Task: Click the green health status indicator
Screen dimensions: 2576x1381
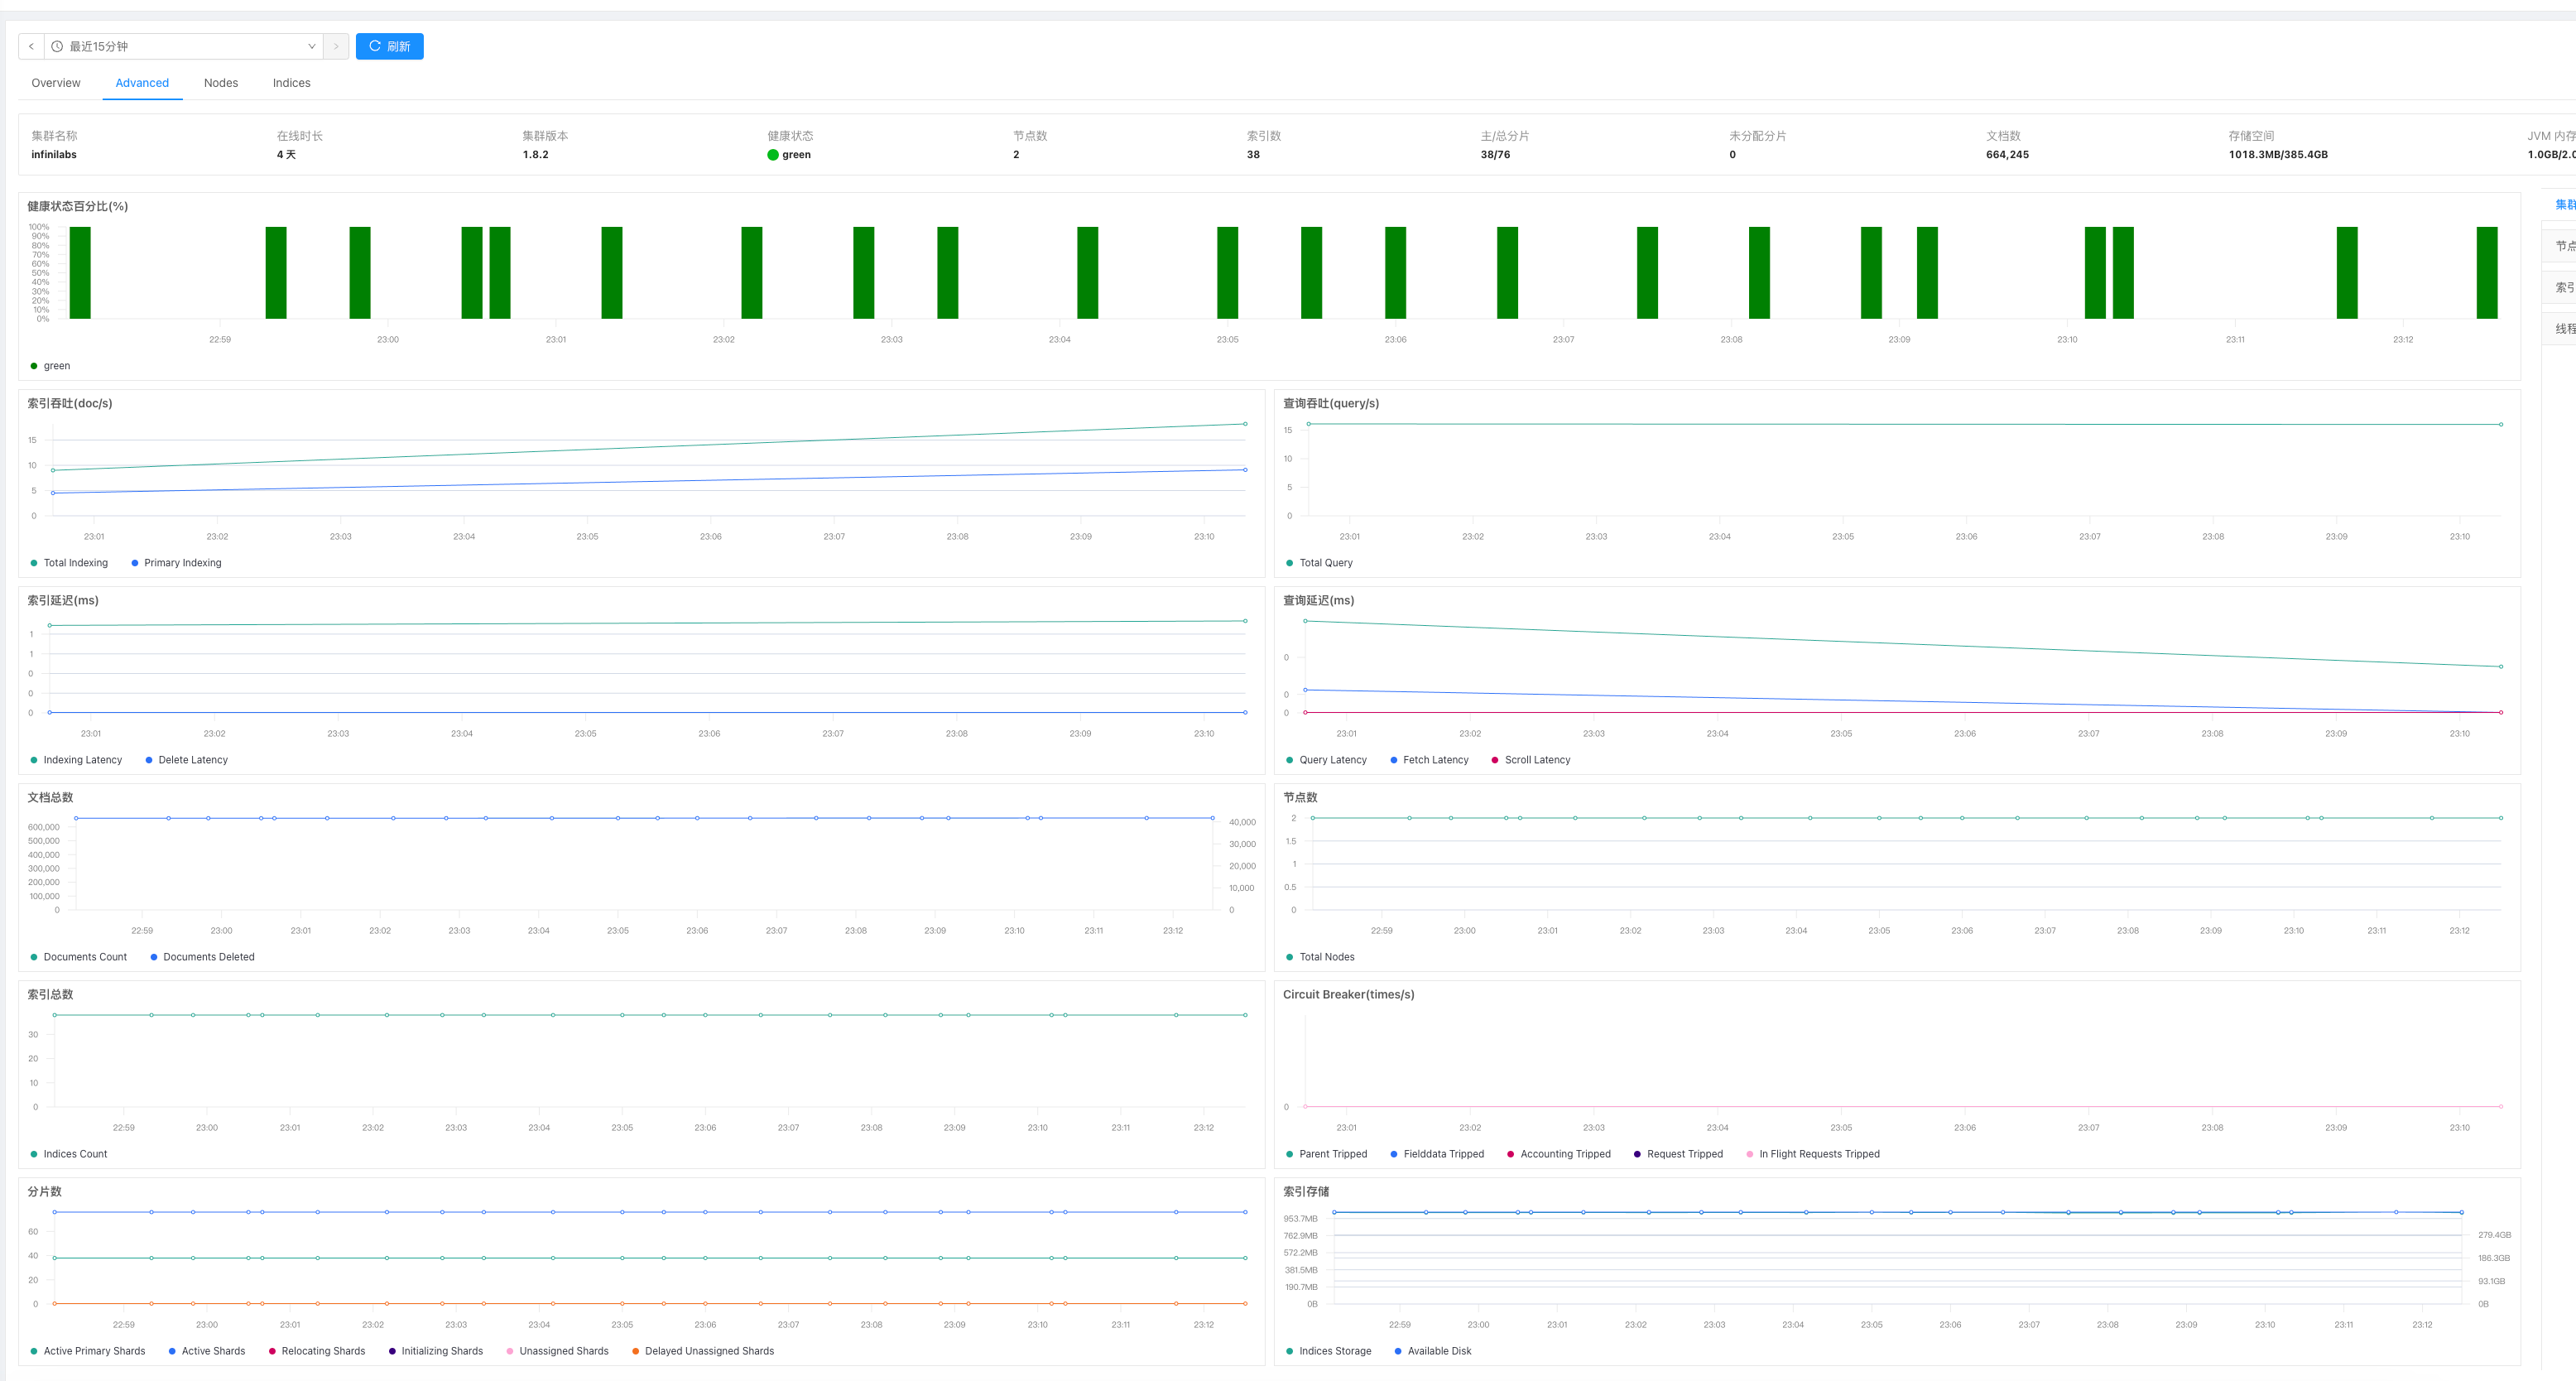Action: [773, 155]
